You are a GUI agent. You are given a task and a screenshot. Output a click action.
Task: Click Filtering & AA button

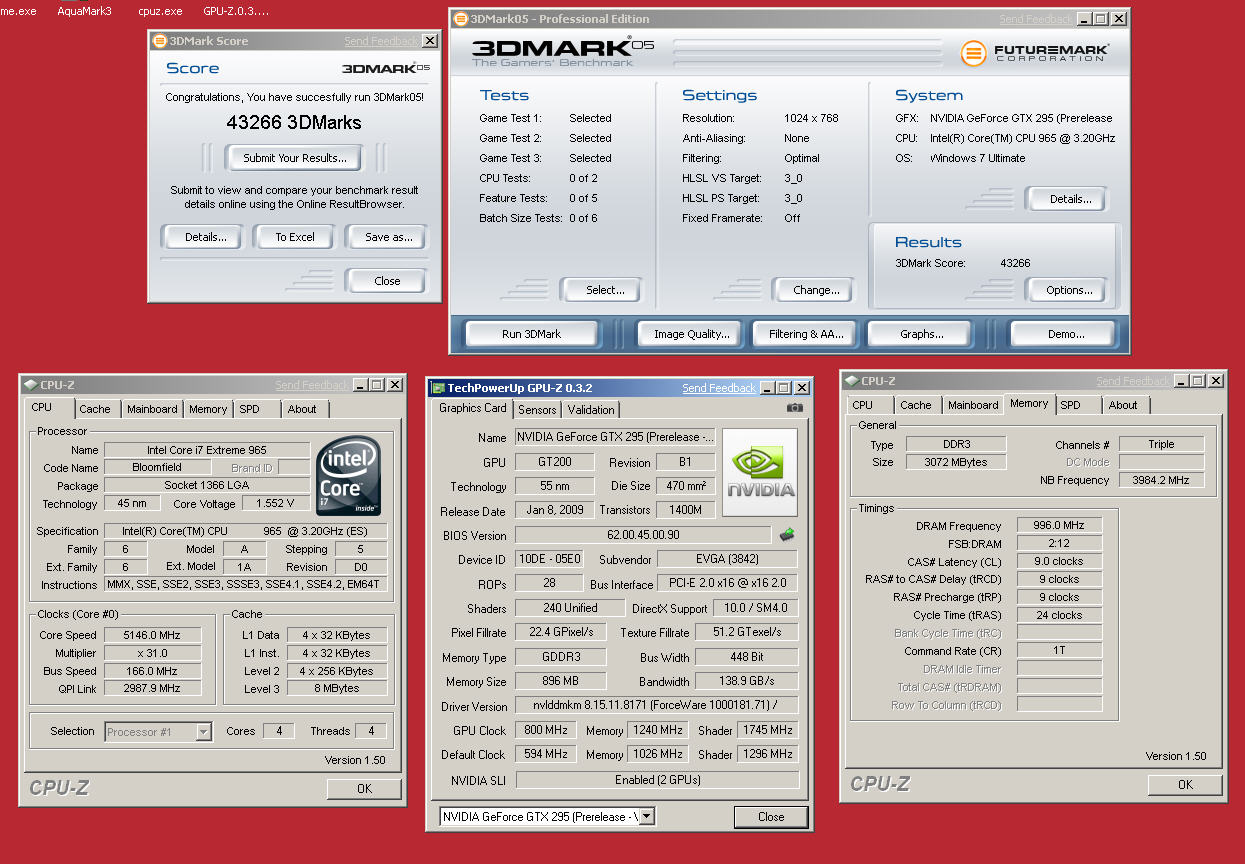click(x=806, y=334)
